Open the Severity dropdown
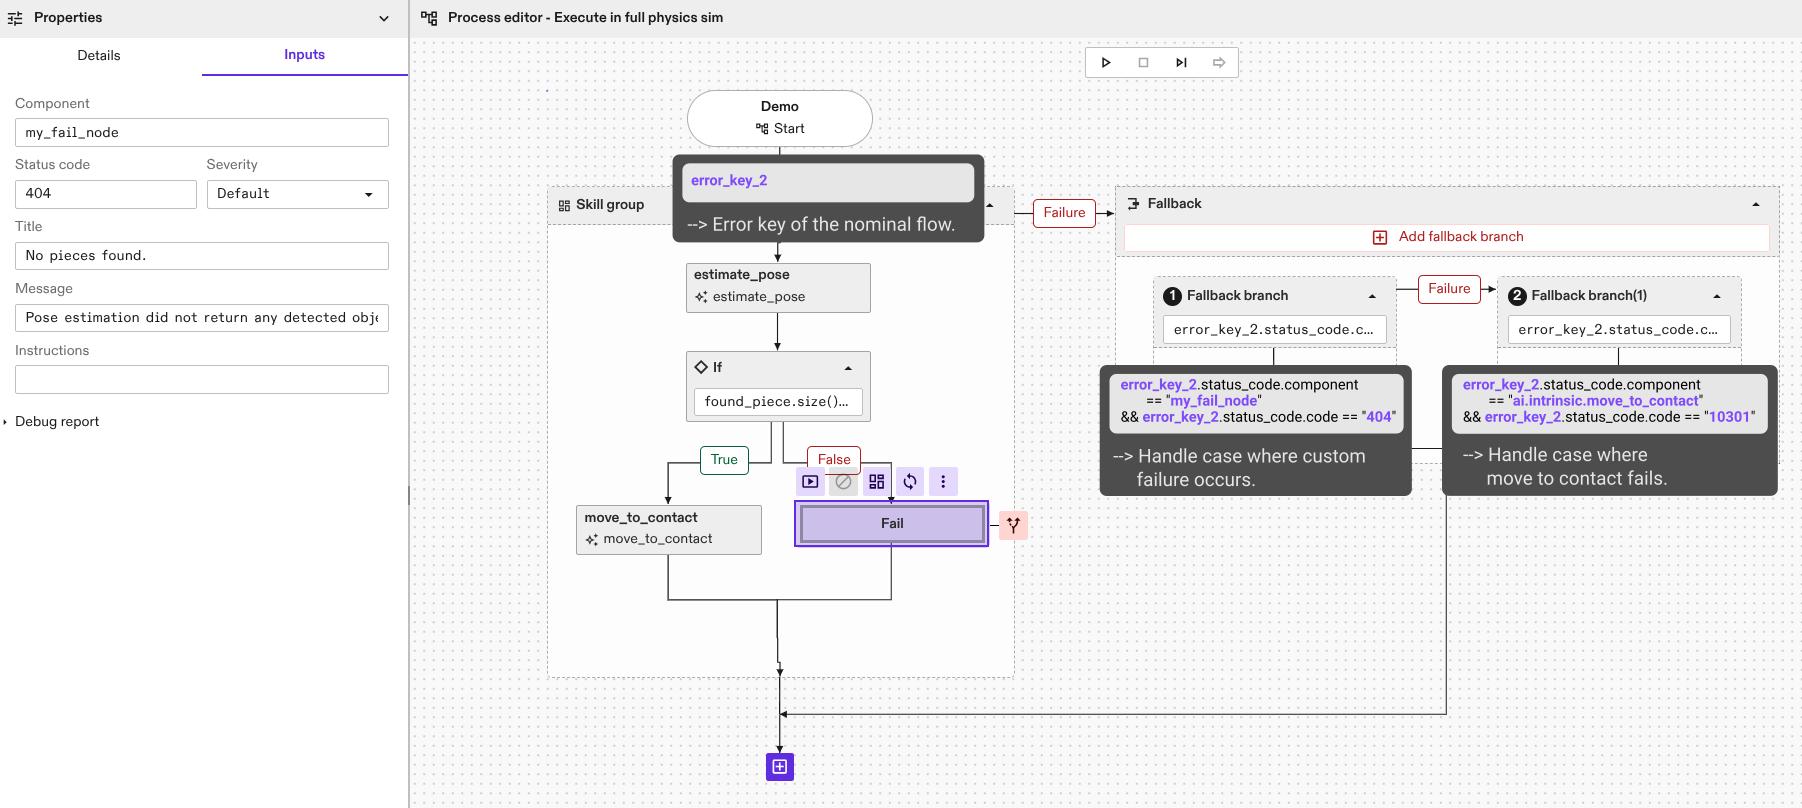Viewport: 1802px width, 808px height. click(x=297, y=194)
